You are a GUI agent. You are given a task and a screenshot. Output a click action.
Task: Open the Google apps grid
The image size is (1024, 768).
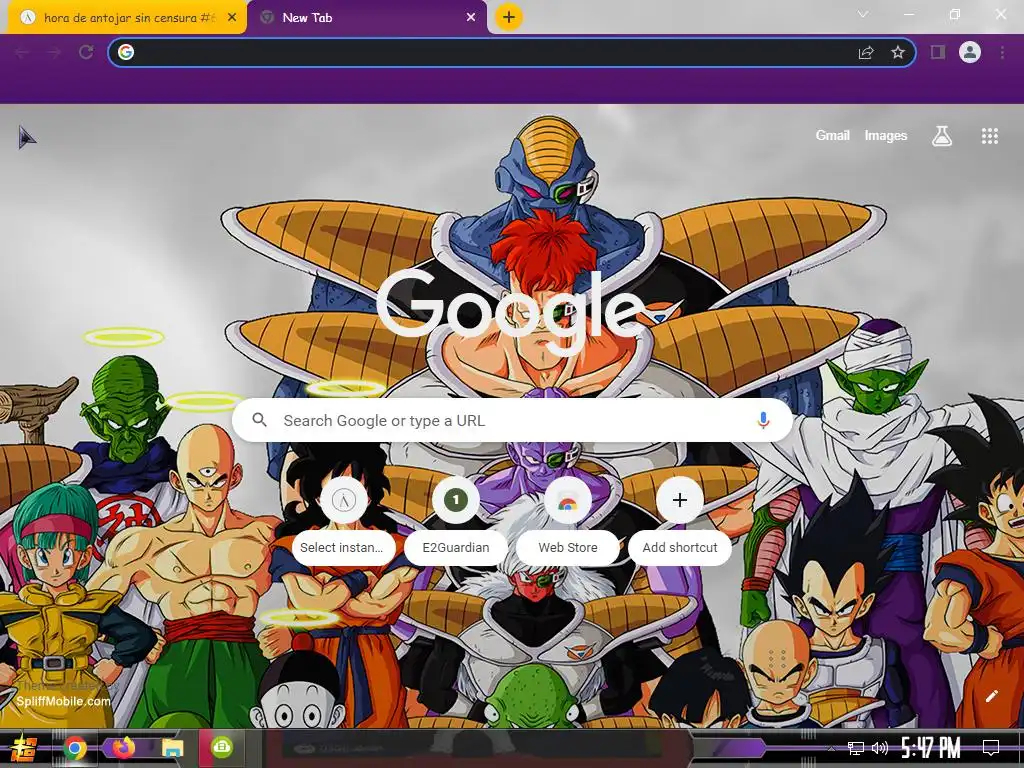pyautogui.click(x=989, y=136)
